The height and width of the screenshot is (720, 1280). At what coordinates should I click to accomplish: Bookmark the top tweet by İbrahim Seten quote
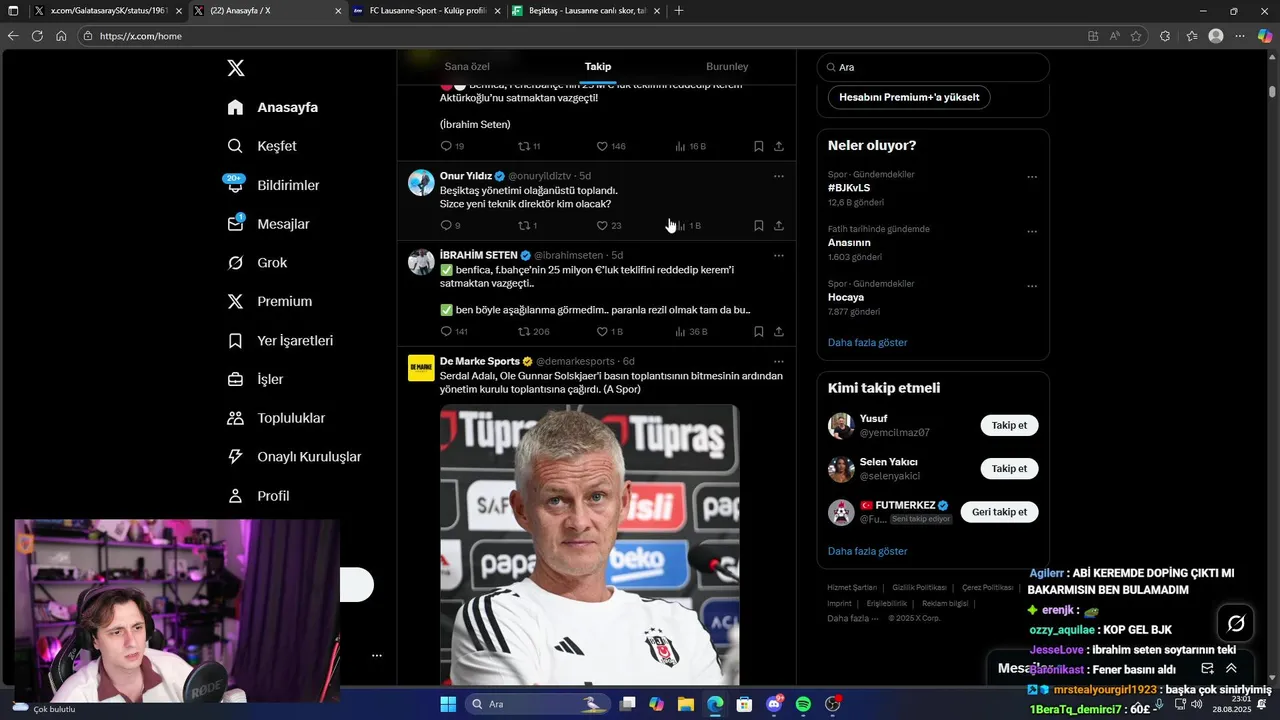click(x=758, y=146)
